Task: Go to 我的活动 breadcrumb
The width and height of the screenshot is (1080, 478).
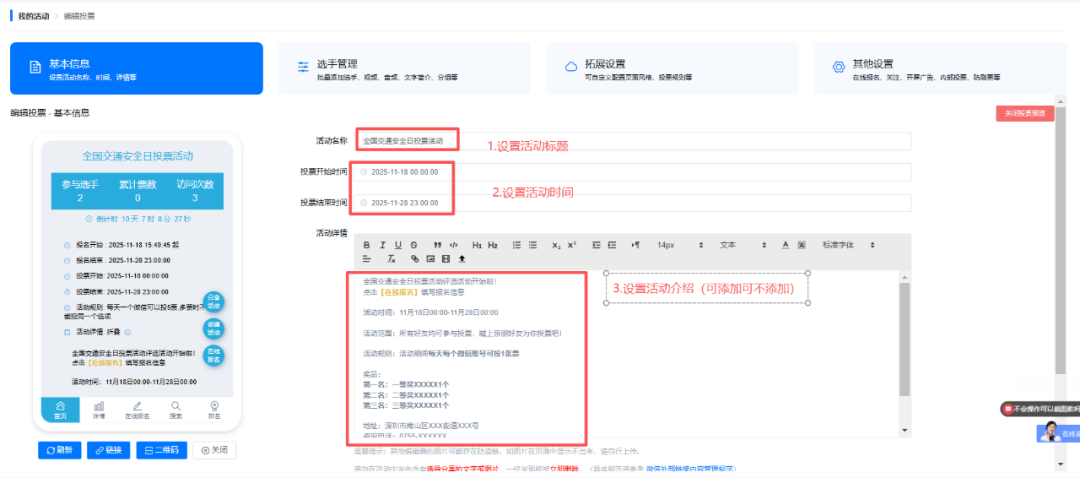Action: click(34, 16)
